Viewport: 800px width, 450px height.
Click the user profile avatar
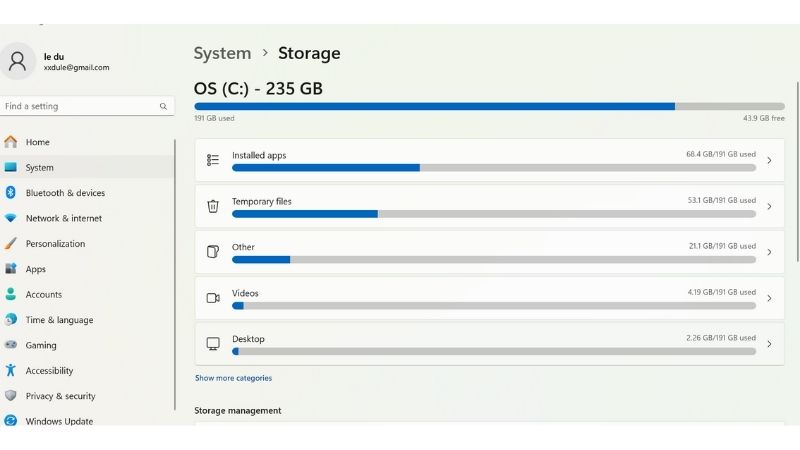pyautogui.click(x=17, y=61)
